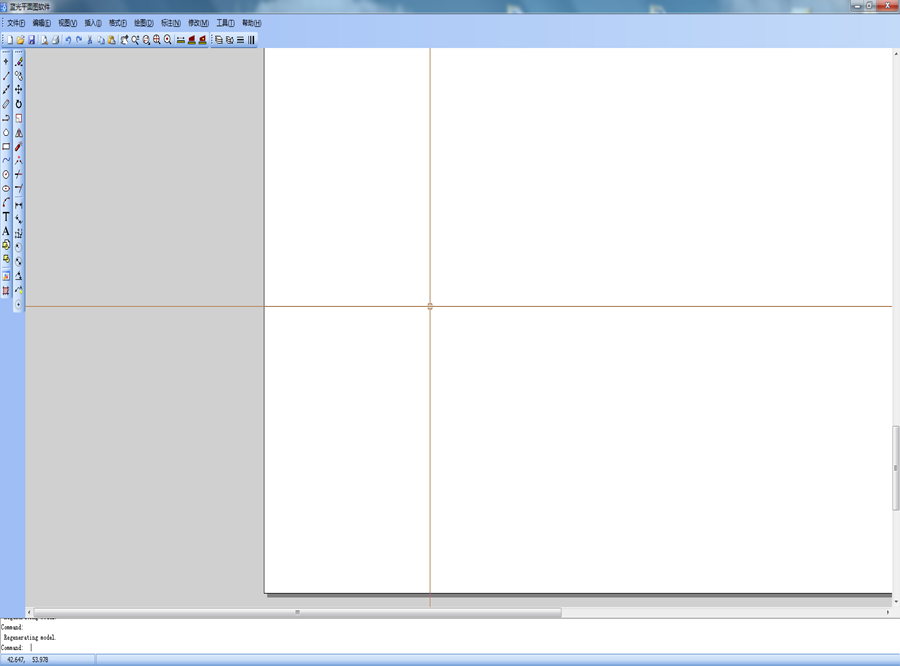Cut selection with scissors icon
The width and height of the screenshot is (900, 666).
(x=90, y=40)
